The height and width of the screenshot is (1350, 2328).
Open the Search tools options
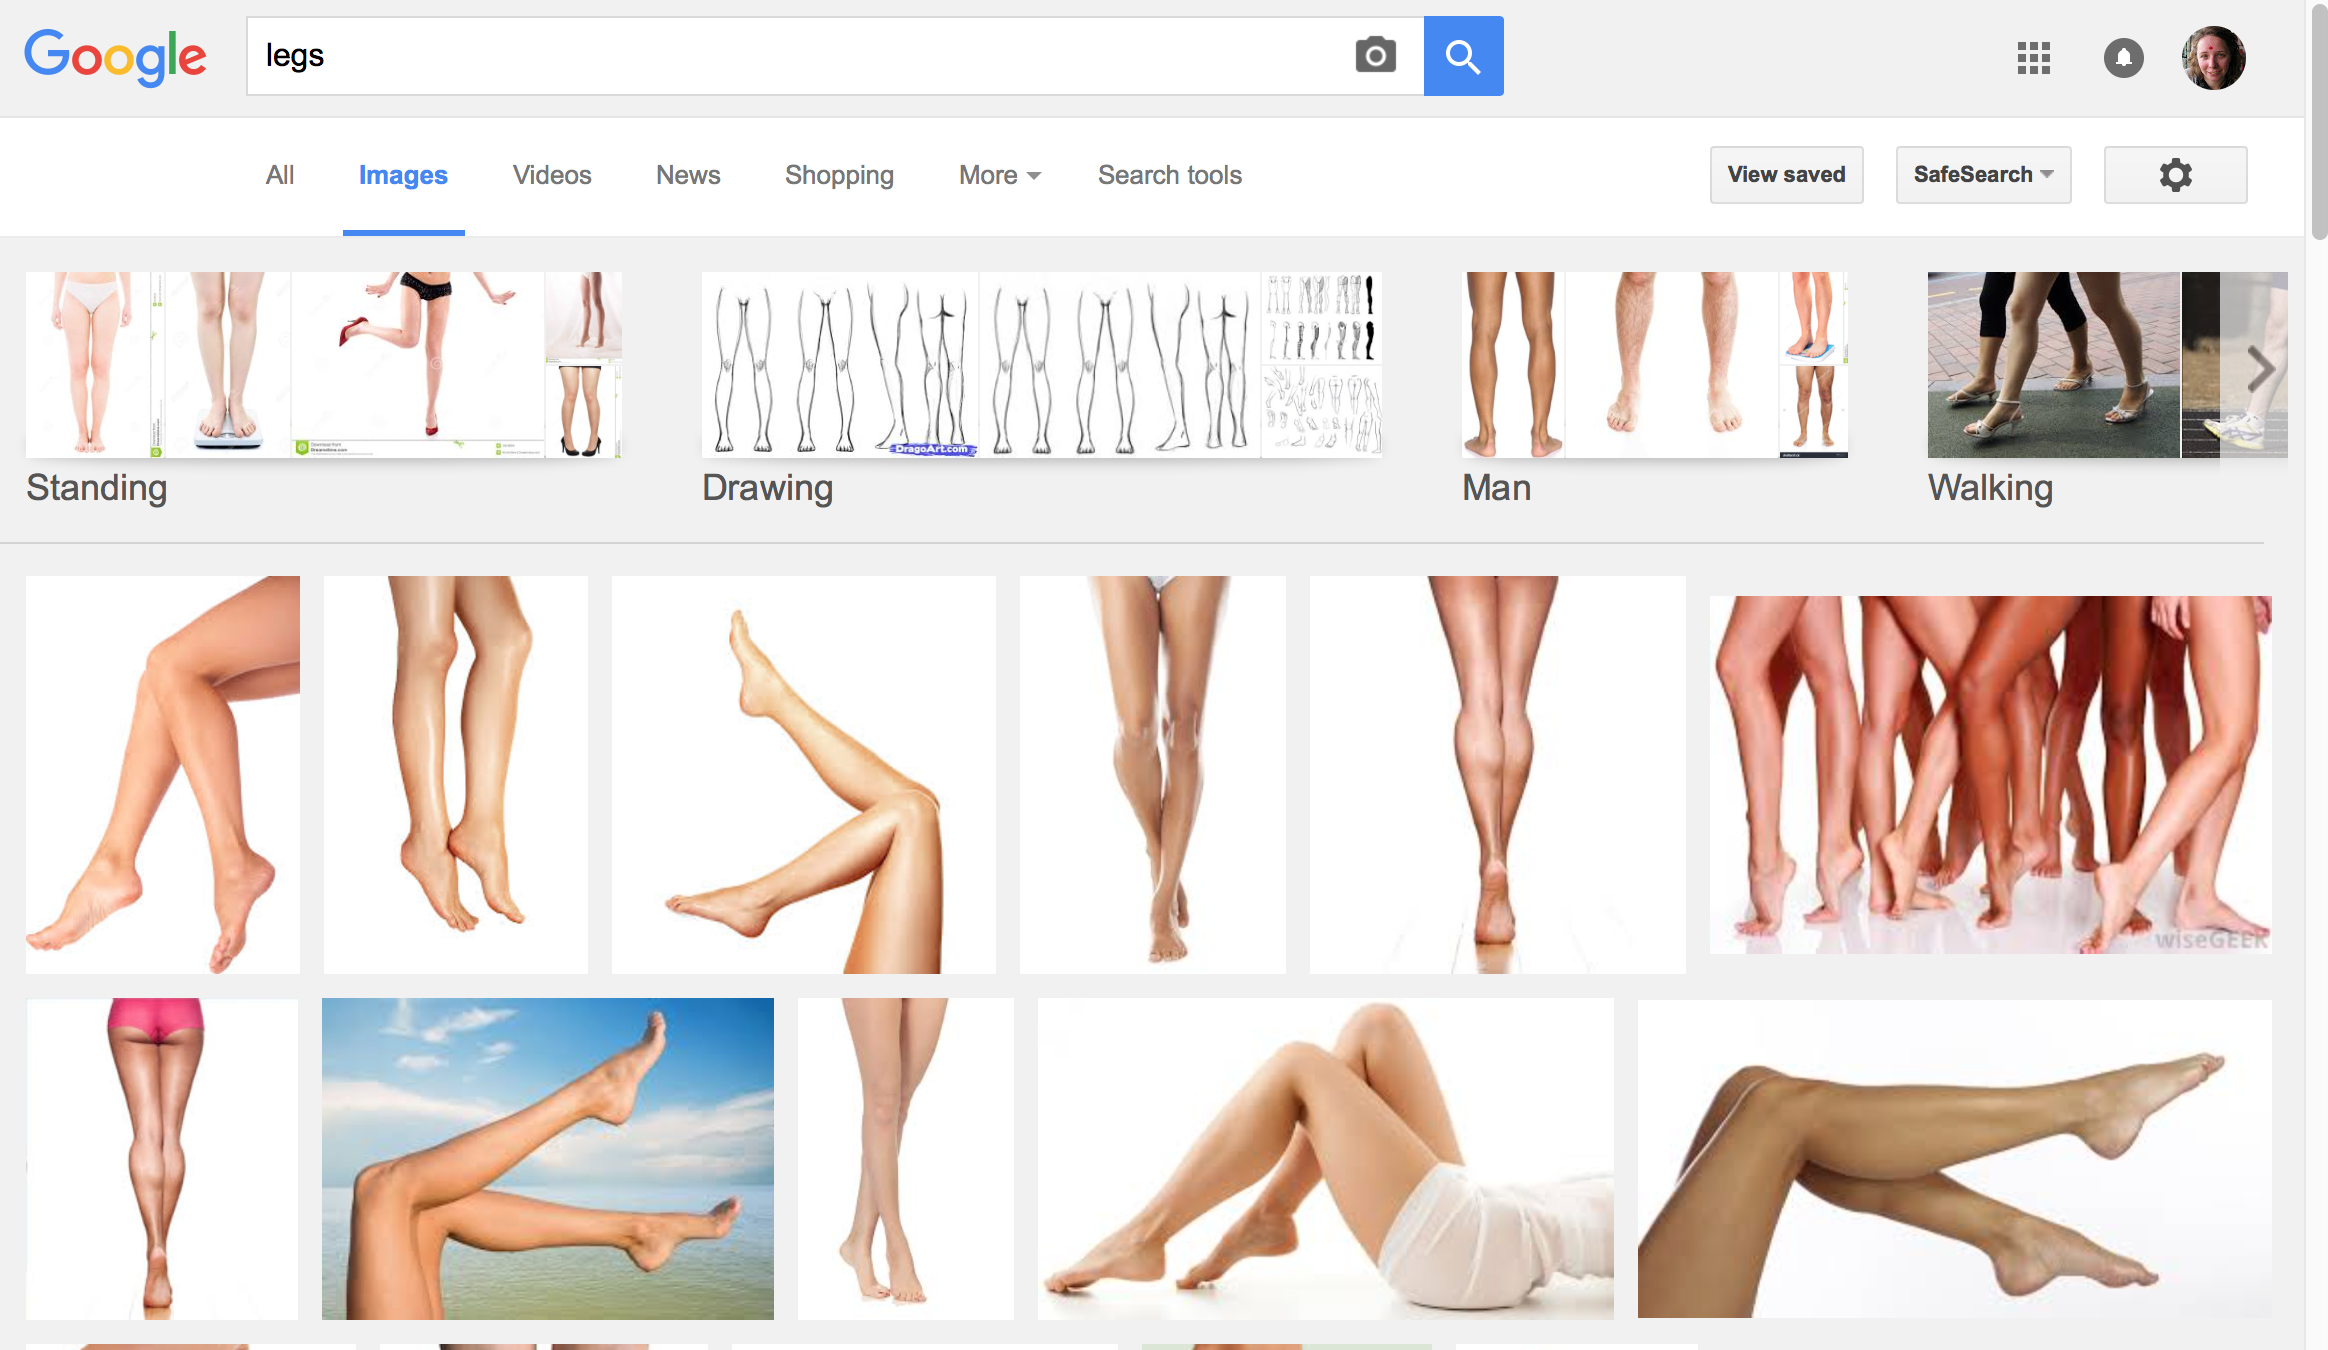point(1169,175)
